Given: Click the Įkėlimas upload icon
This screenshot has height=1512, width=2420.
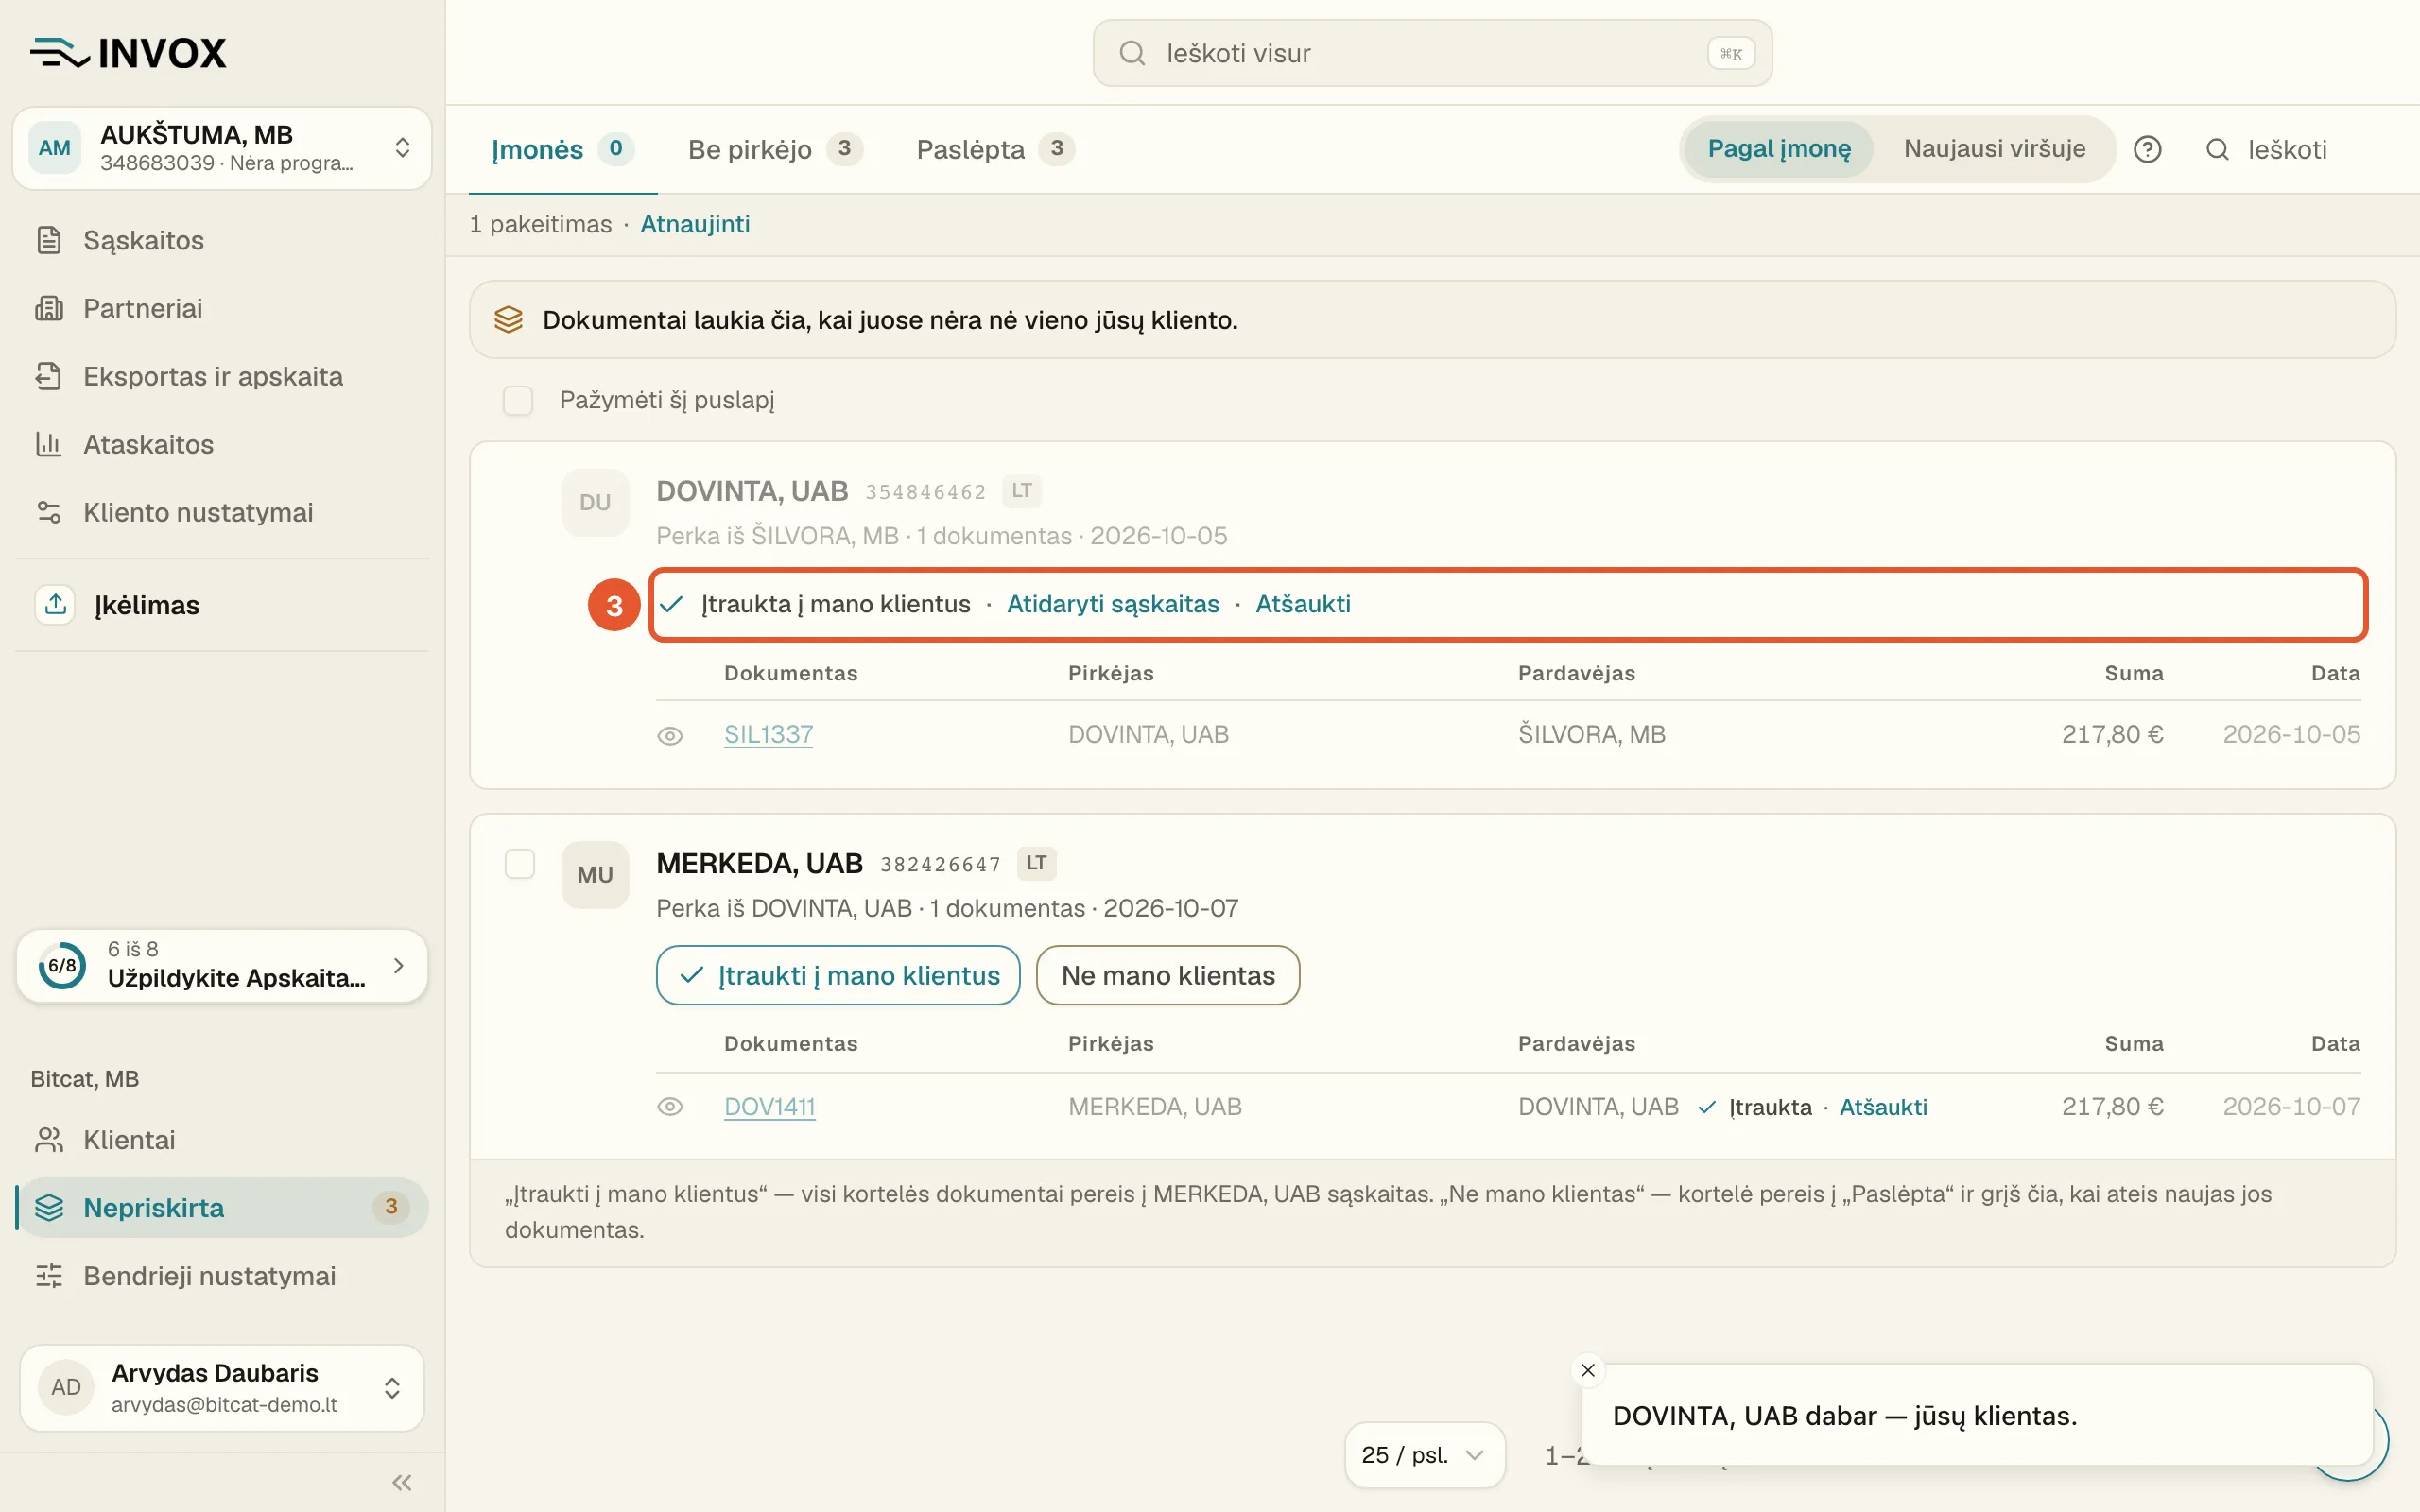Looking at the screenshot, I should (x=55, y=604).
